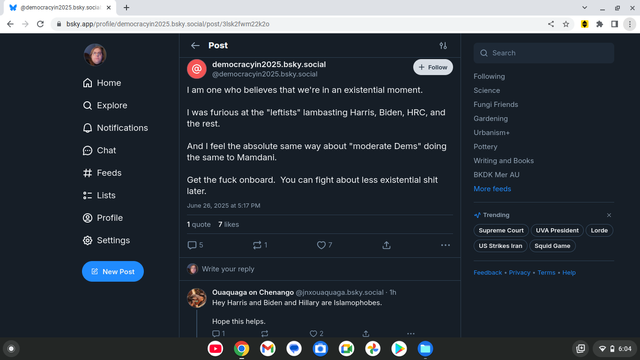Viewport: 640px width, 360px height.
Task: Create a New Post
Action: (x=113, y=271)
